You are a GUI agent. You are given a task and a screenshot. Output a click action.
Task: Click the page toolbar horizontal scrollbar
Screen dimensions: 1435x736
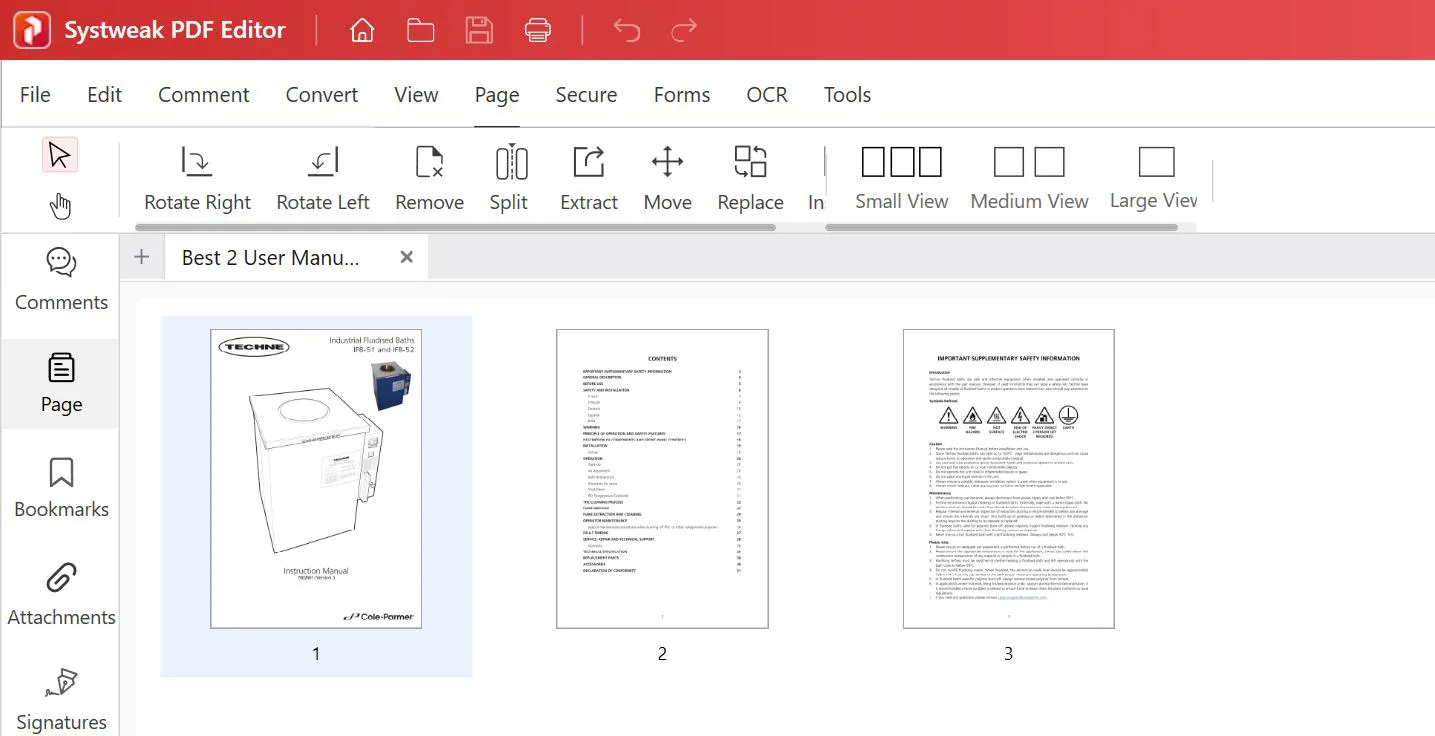[460, 228]
